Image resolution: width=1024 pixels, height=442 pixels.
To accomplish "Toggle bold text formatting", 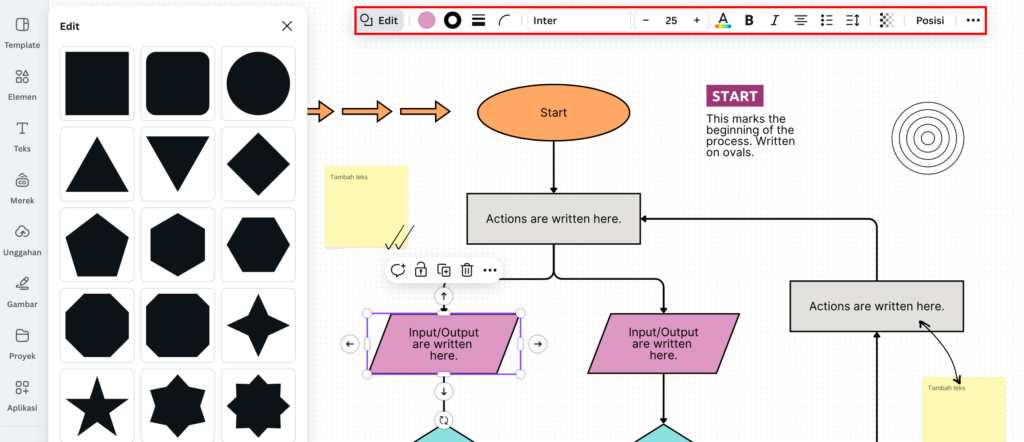I will click(749, 20).
